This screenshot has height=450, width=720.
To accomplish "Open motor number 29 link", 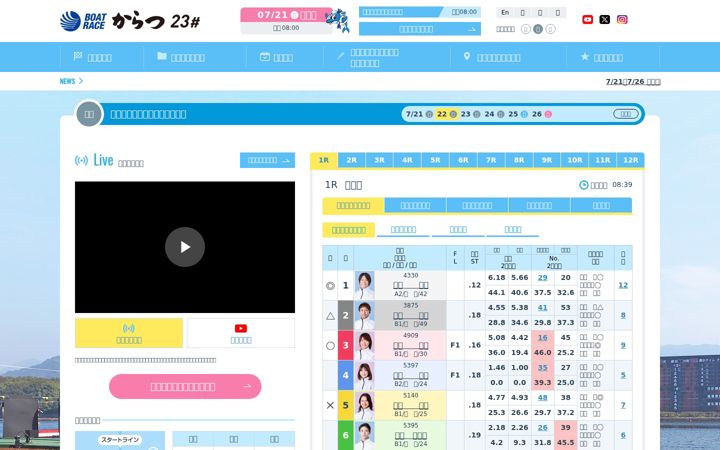I will 542,278.
